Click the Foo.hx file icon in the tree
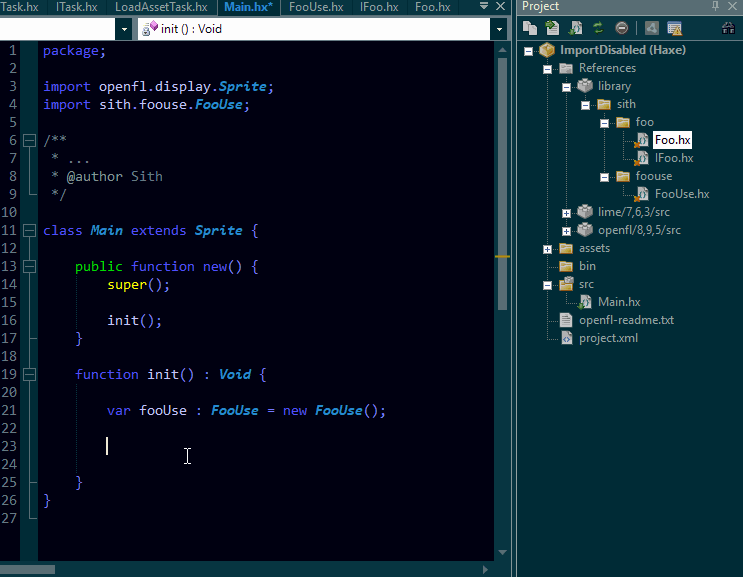The height and width of the screenshot is (577, 743). (x=642, y=140)
